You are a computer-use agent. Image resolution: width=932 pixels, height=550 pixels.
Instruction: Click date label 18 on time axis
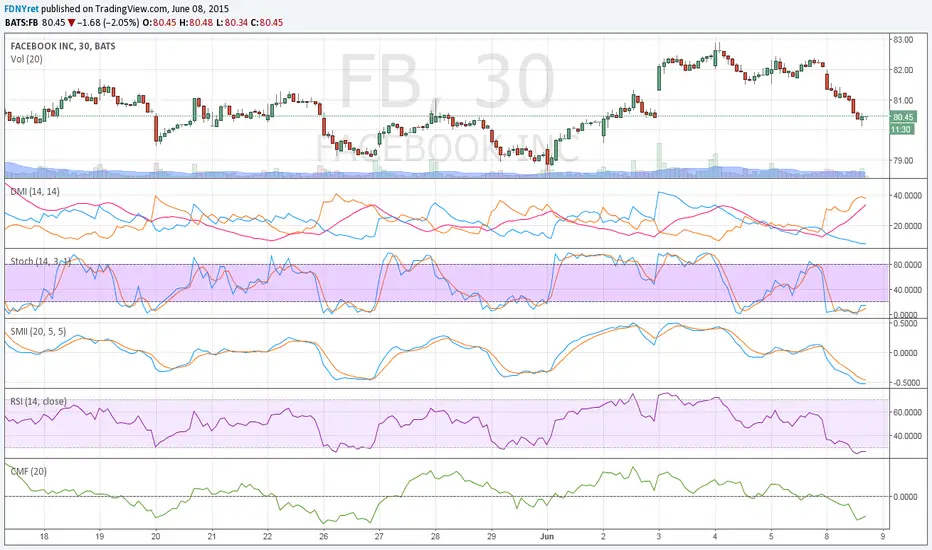[x=44, y=536]
